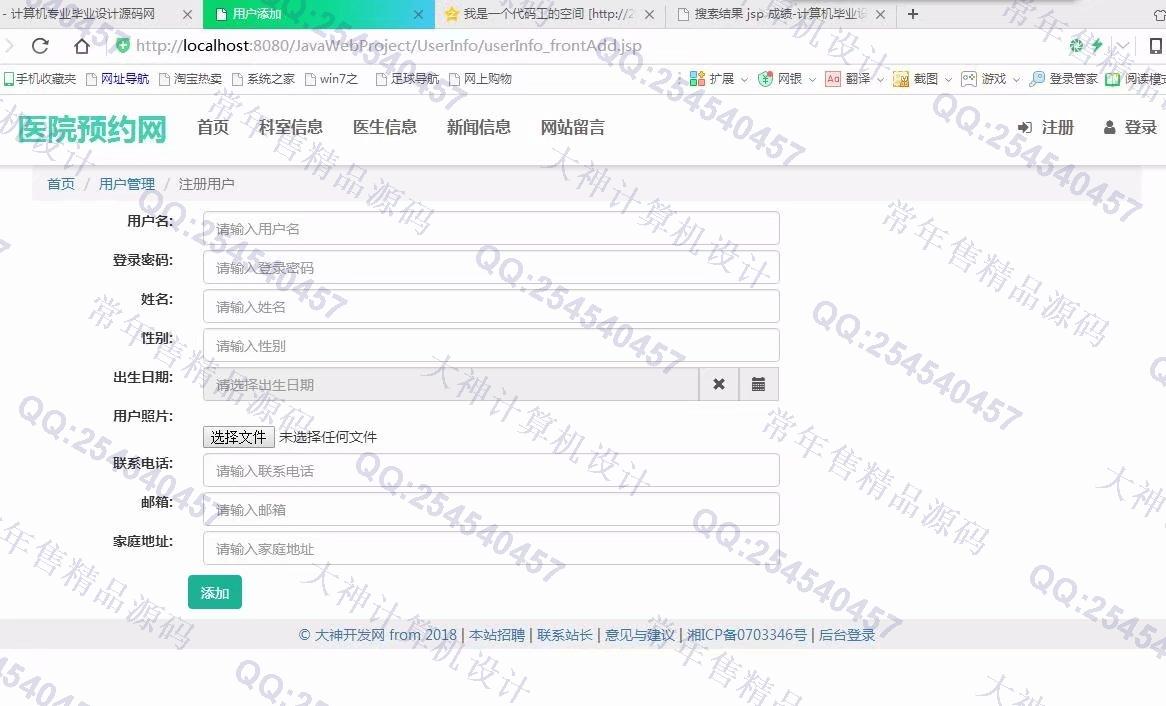Click the browser reload page icon
This screenshot has width=1166, height=706.
tap(40, 46)
